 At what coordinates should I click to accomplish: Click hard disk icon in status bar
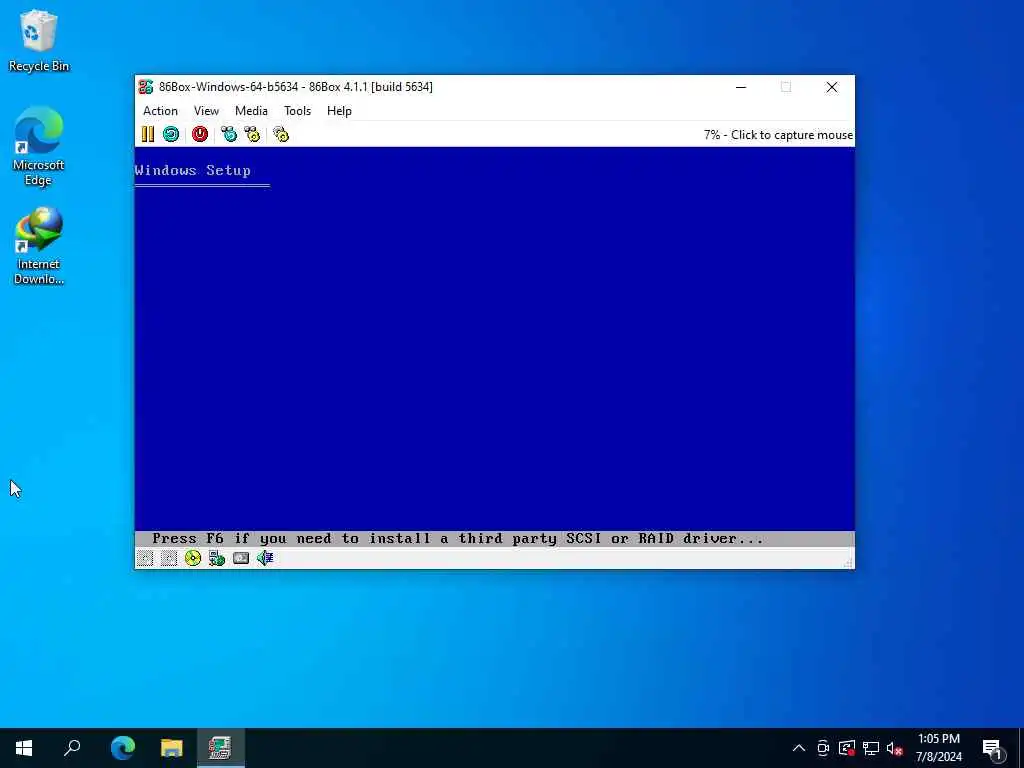(x=241, y=558)
